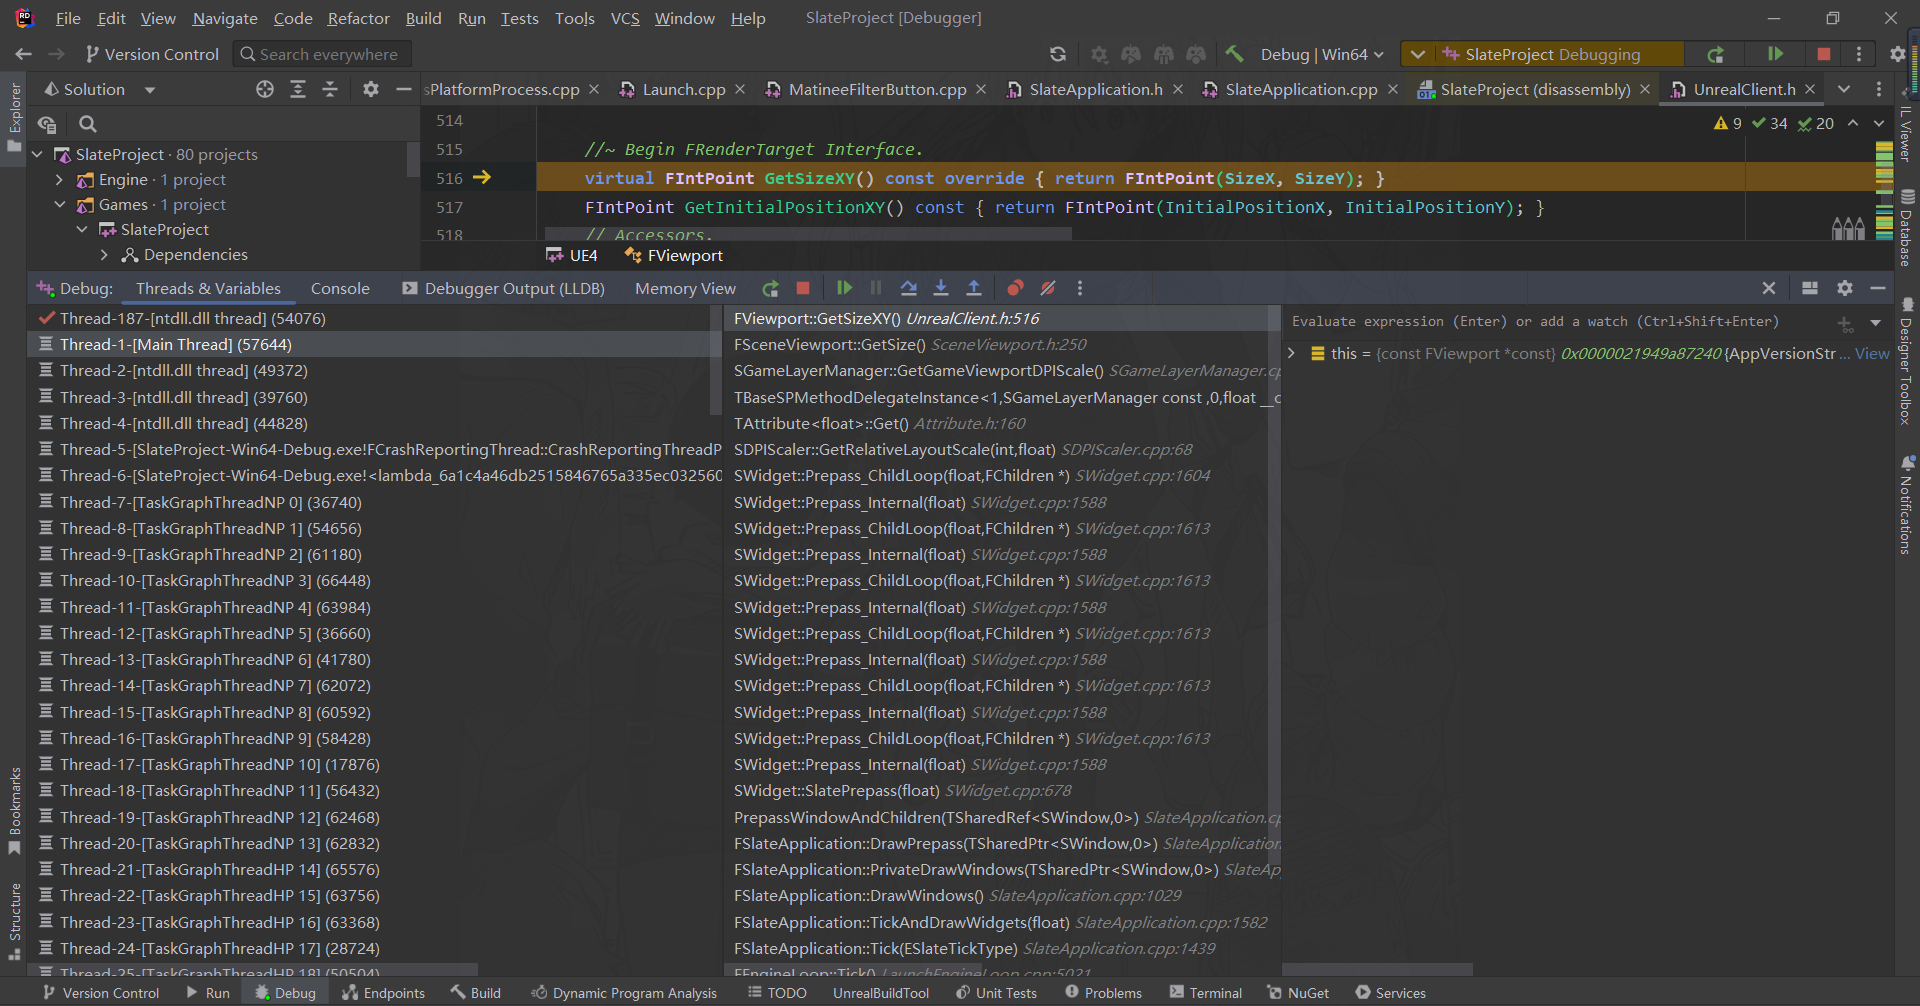1920x1006 pixels.
Task: Toggle Mute Breakpoints icon
Action: 1048,288
